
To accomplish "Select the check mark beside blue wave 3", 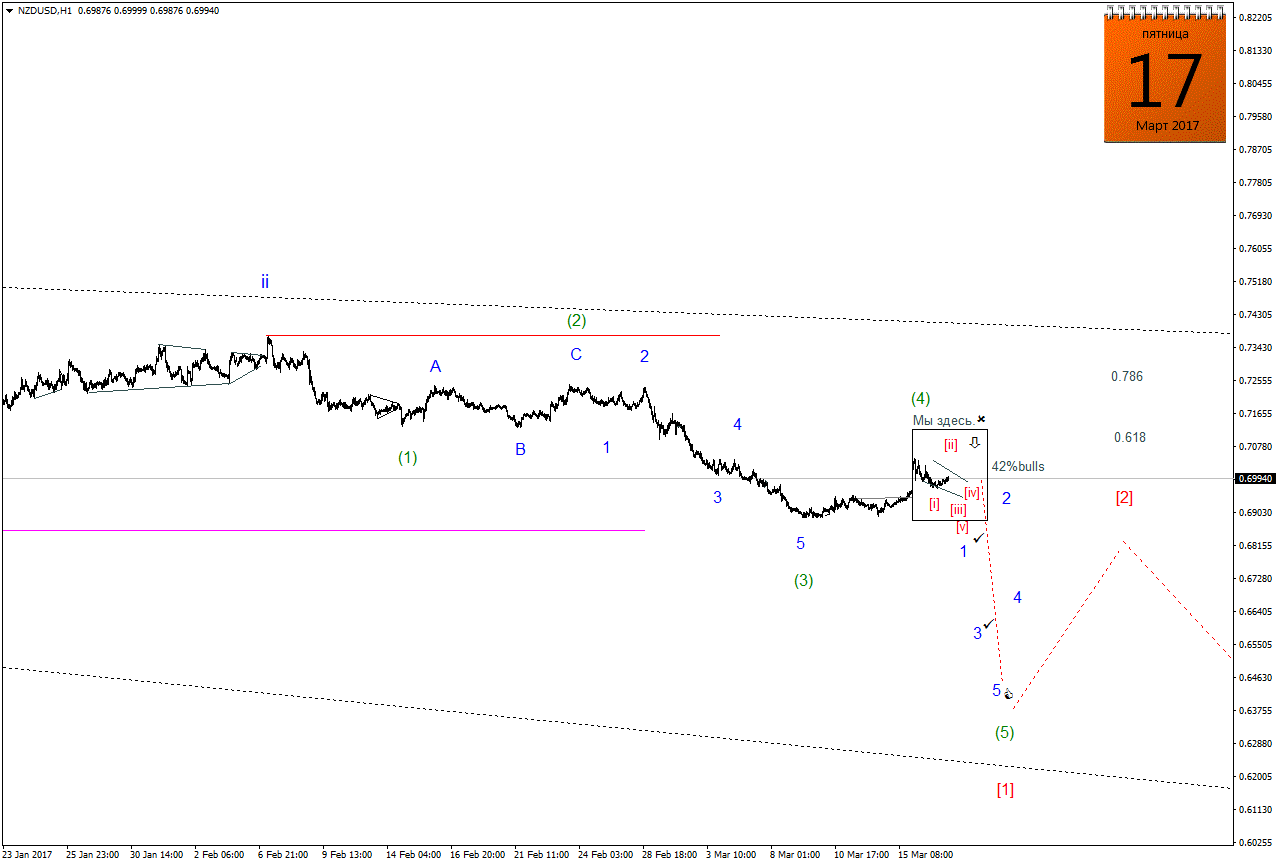I will (989, 624).
